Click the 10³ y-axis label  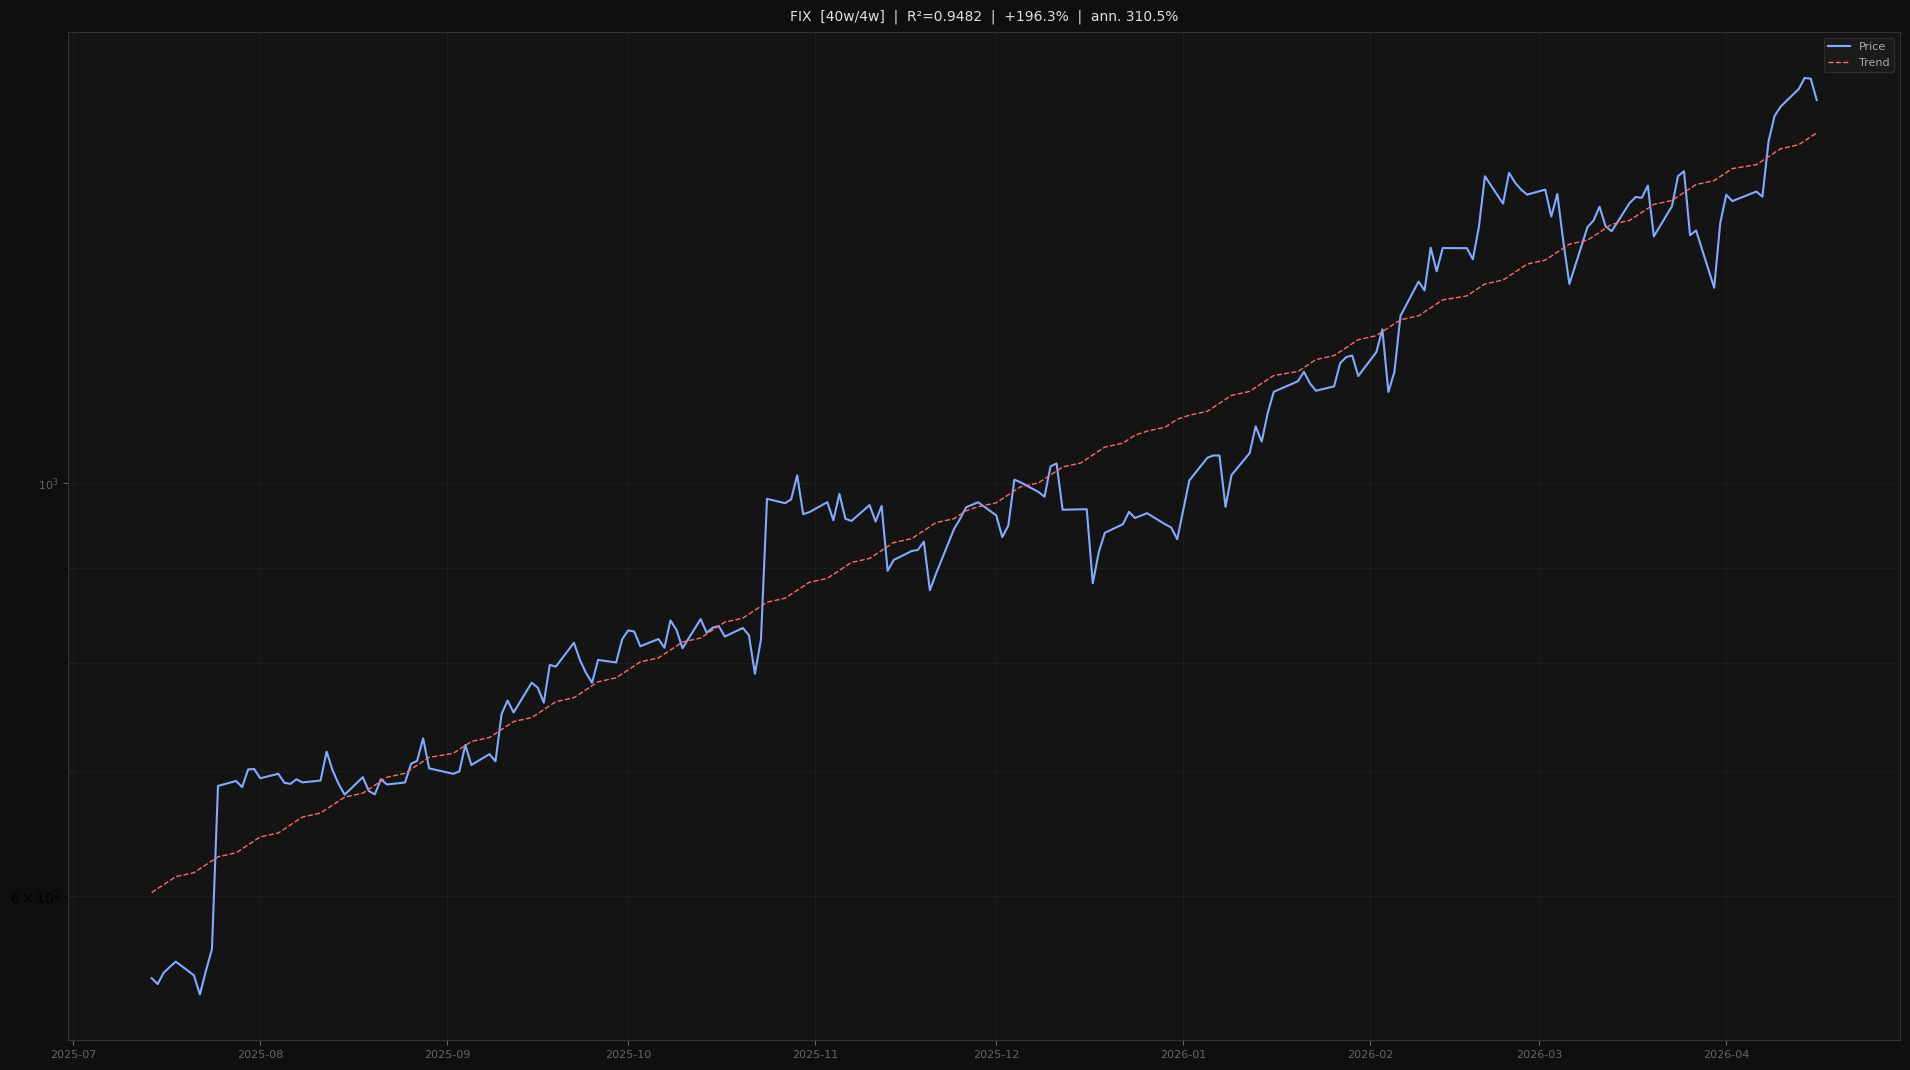(49, 483)
